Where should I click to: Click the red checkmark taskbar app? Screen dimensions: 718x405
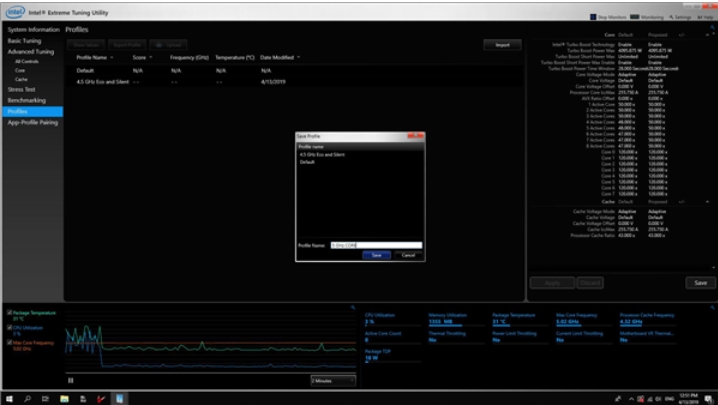[101, 399]
